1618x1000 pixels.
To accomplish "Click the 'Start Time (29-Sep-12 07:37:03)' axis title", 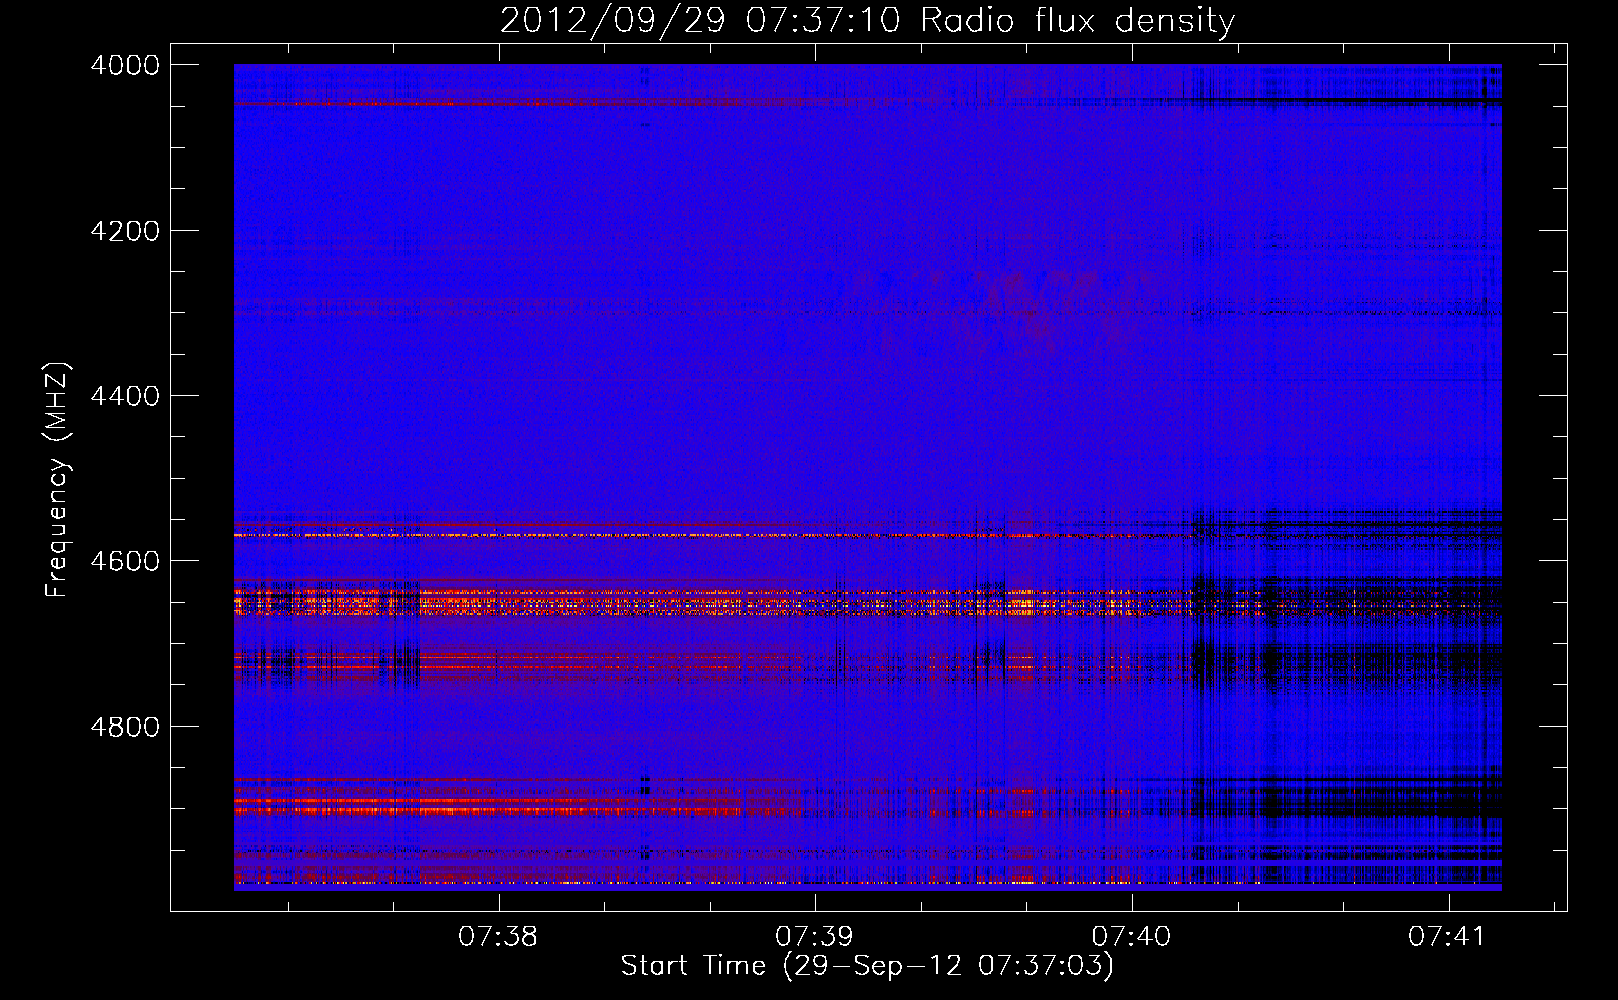I will (x=867, y=966).
